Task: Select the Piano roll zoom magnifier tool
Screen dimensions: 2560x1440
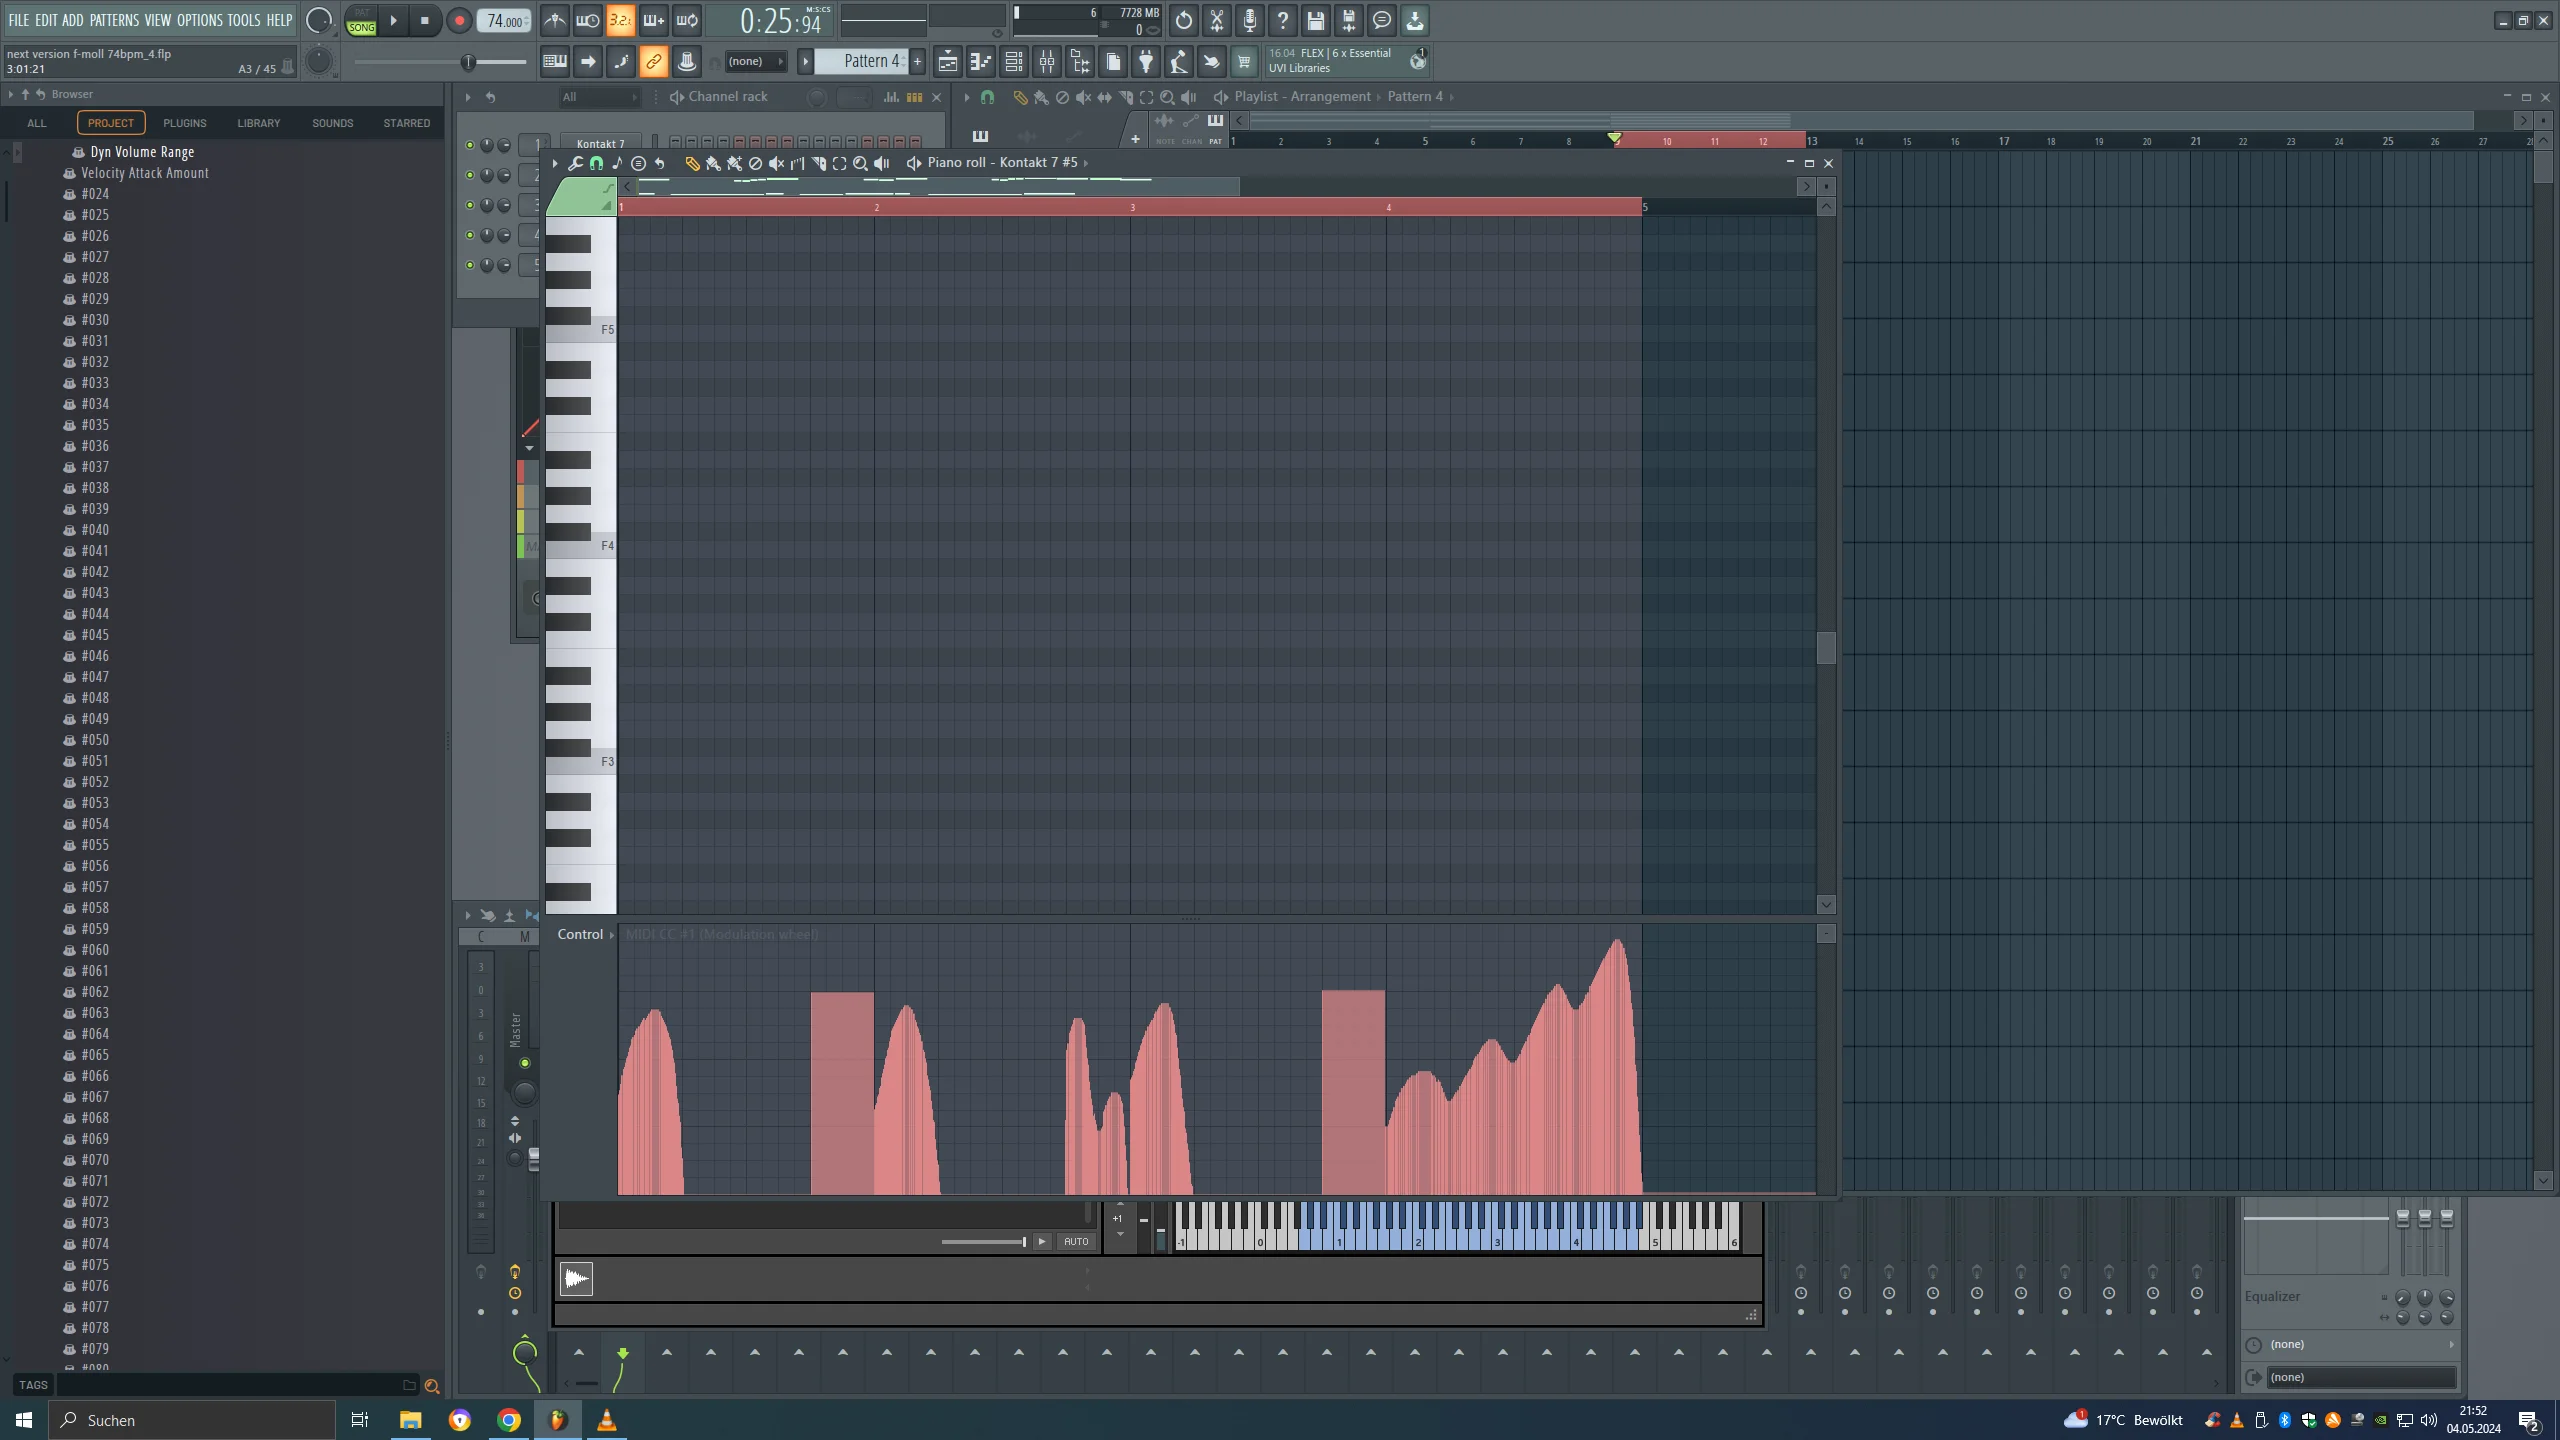Action: [860, 163]
